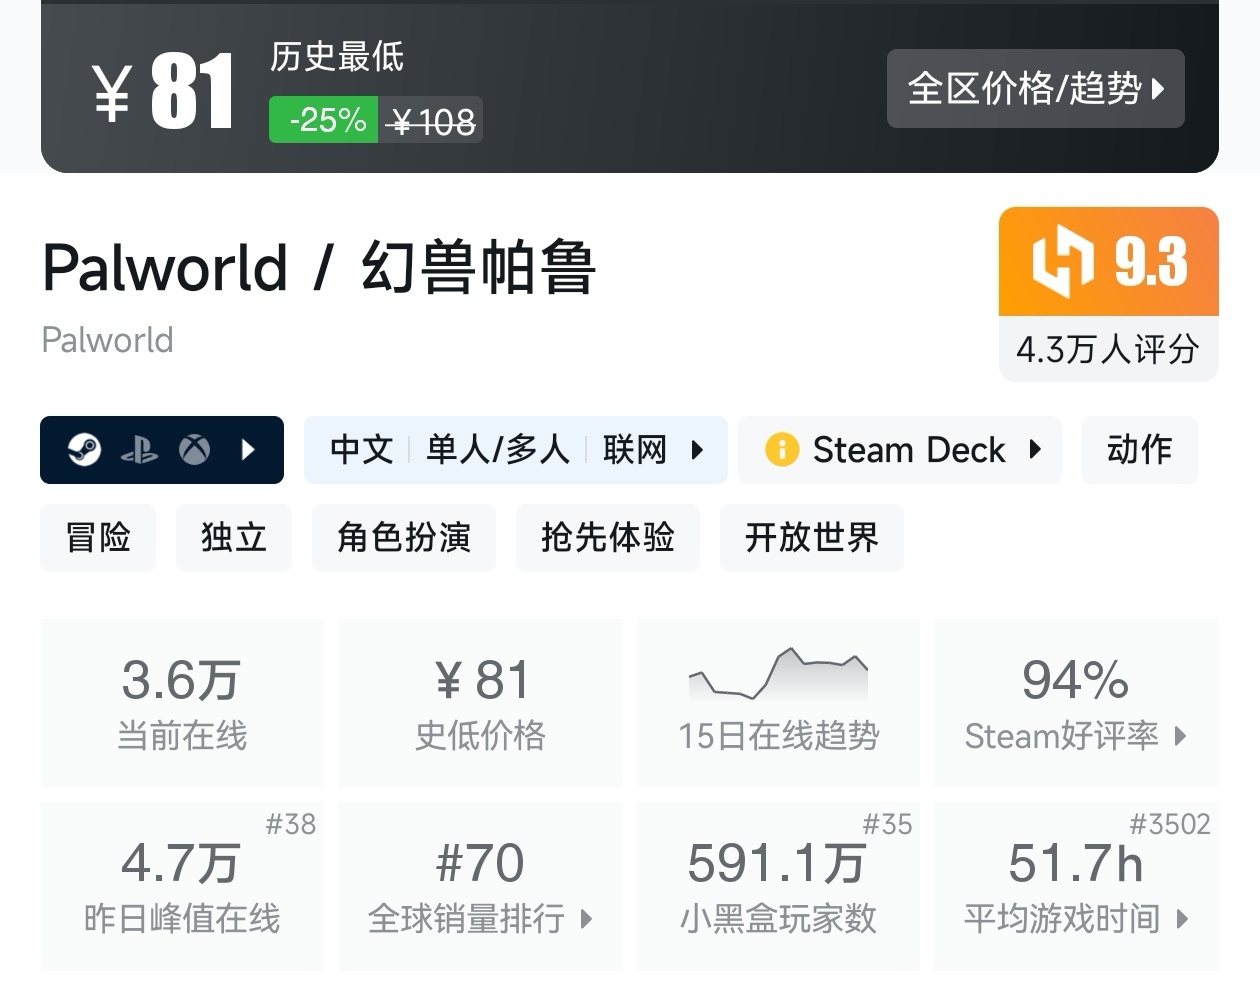This screenshot has width=1260, height=985.
Task: Click the PlayStation platform icon
Action: coord(139,451)
